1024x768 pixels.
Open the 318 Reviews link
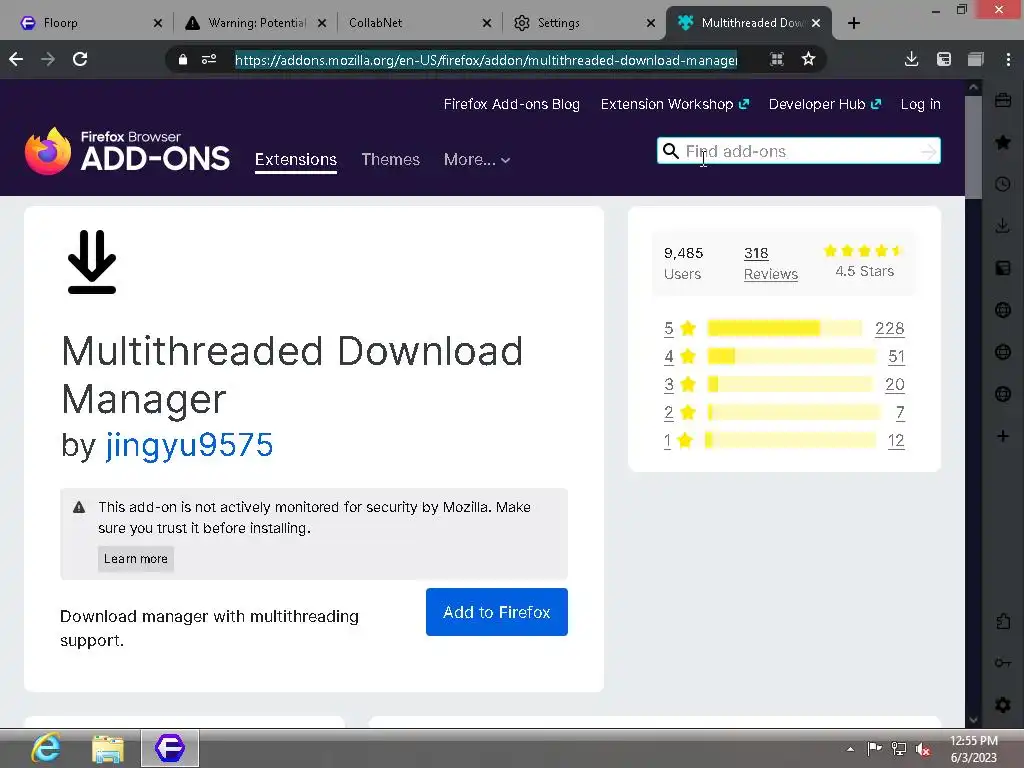pos(771,264)
